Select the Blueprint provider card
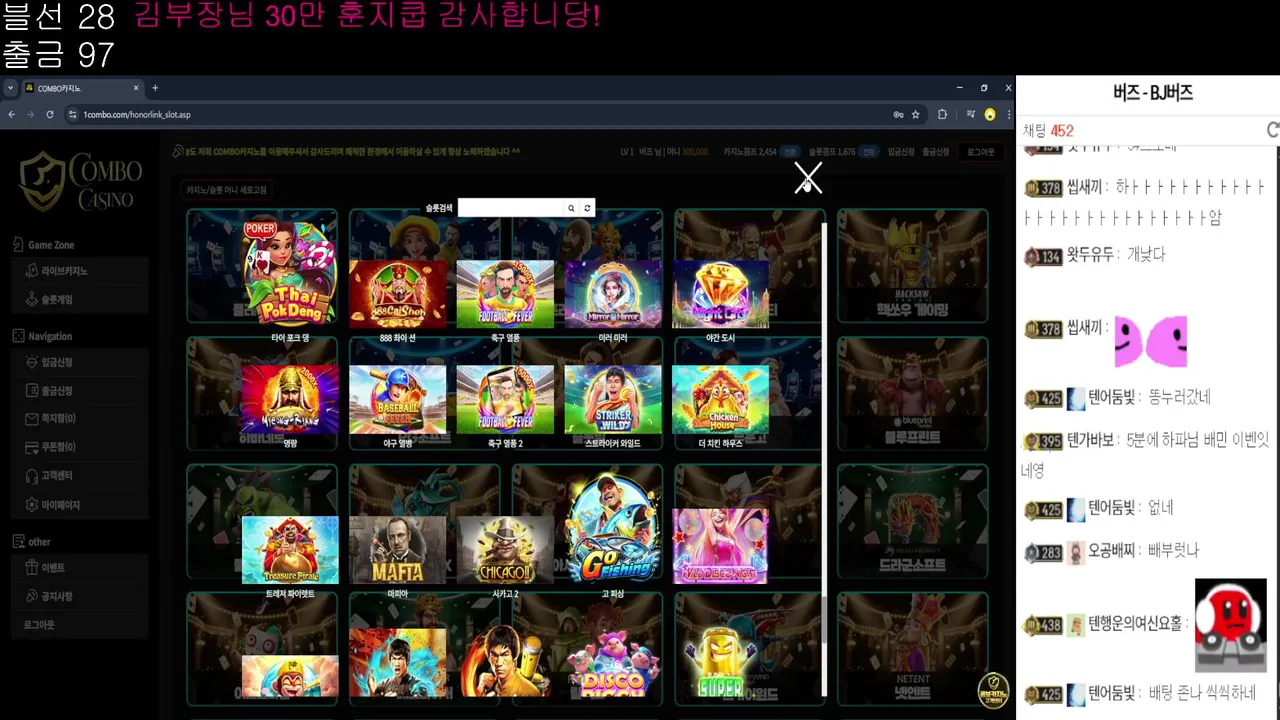This screenshot has height=720, width=1280. [x=912, y=393]
